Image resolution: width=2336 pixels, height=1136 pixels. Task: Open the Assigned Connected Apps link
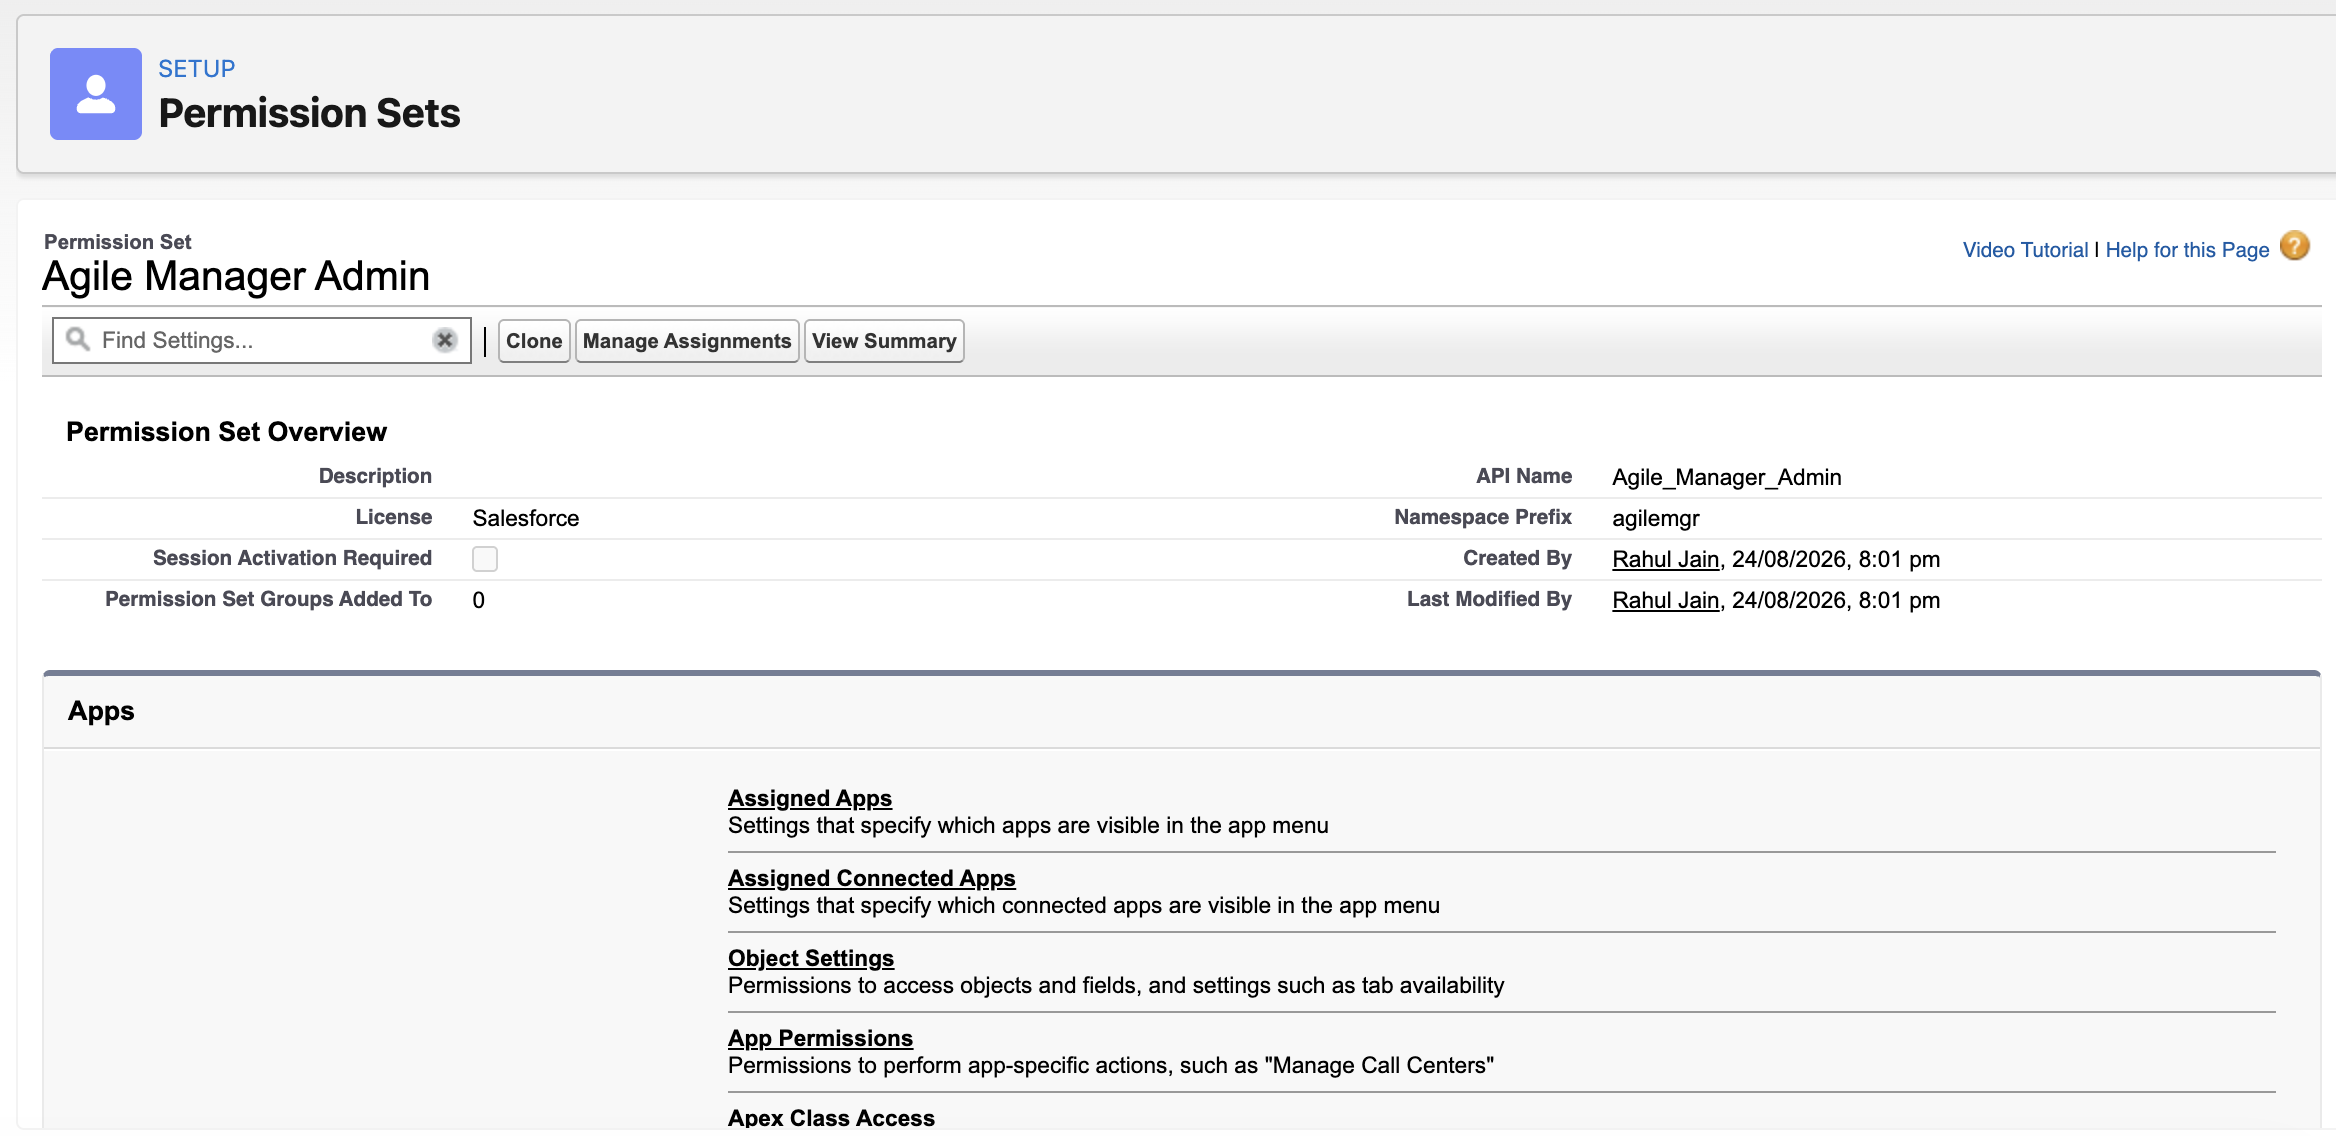click(871, 878)
